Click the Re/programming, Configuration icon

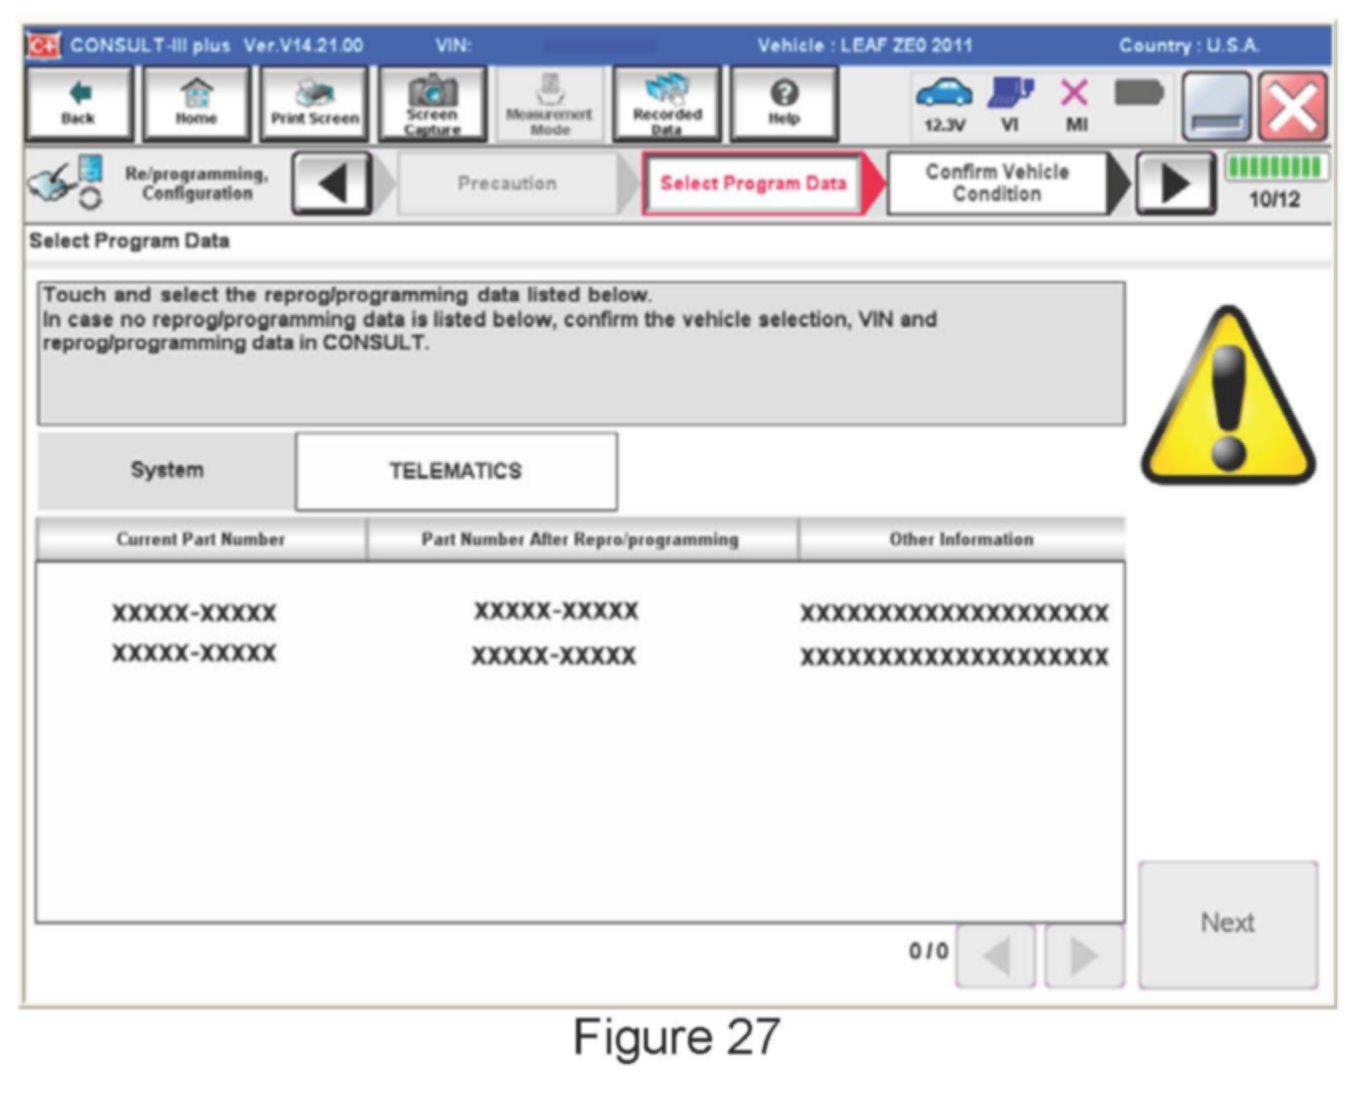pos(66,183)
